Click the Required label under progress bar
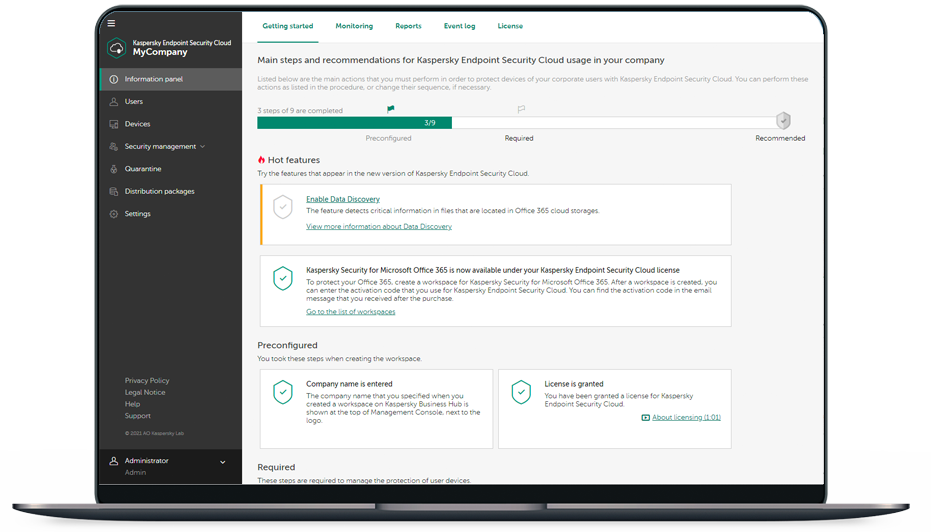931x532 pixels. coord(519,138)
